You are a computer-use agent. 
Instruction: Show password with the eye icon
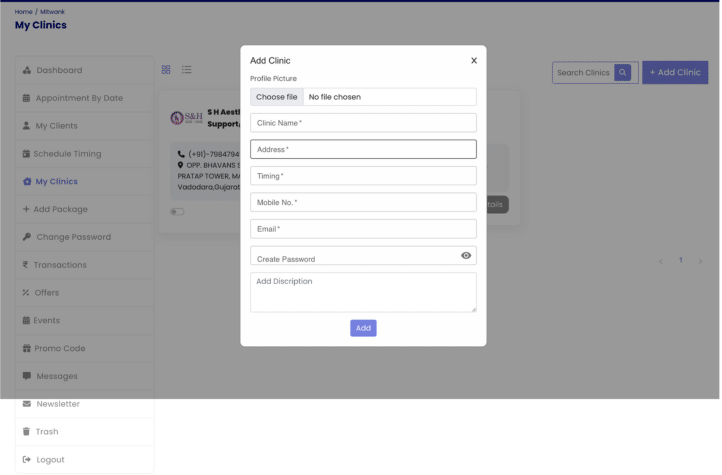pos(466,256)
